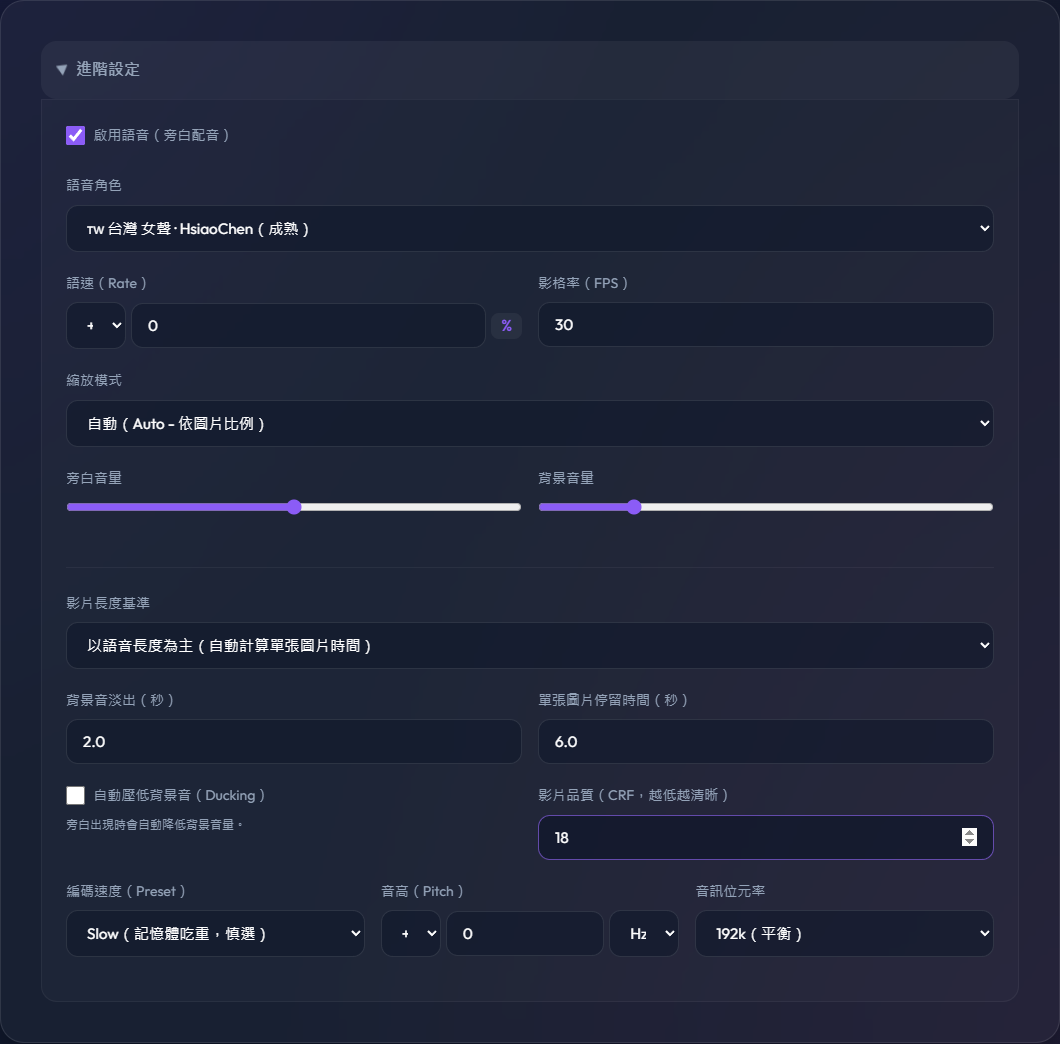This screenshot has height=1044, width=1060.
Task: Click the 旁白出現時會自動降低背景音量 hint text
Action: (x=155, y=824)
